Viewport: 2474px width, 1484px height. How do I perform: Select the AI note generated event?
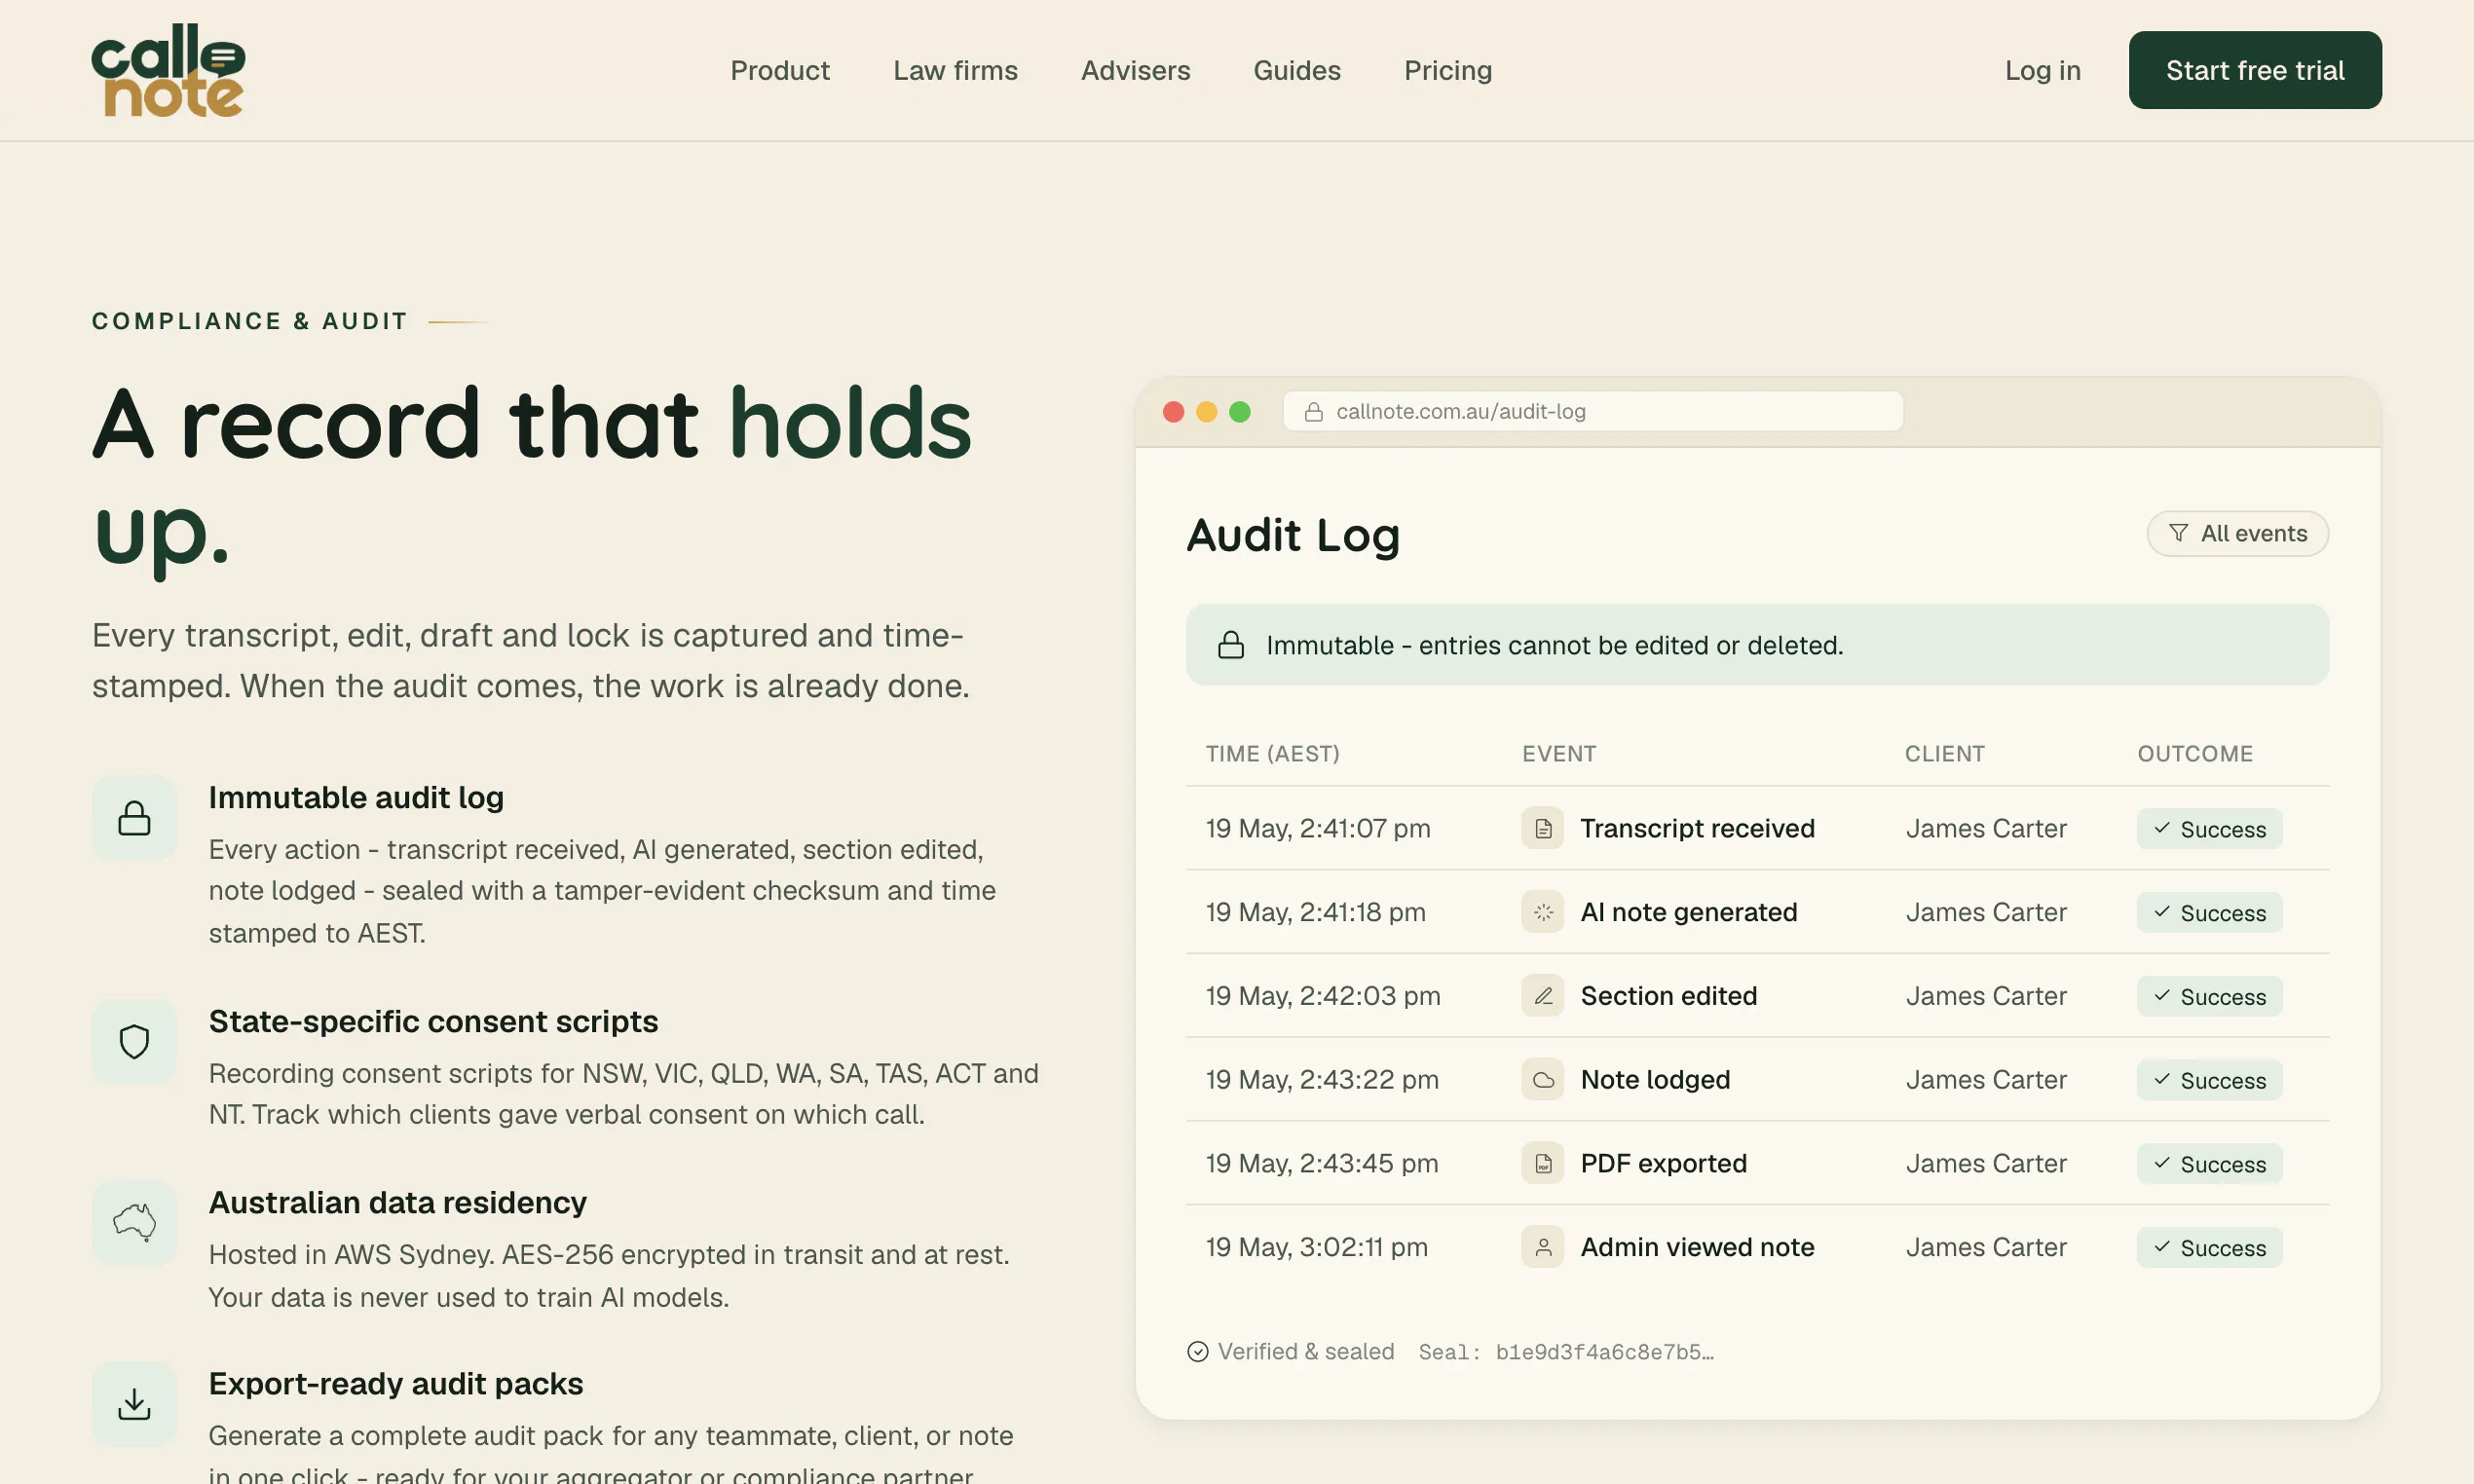click(x=1688, y=912)
